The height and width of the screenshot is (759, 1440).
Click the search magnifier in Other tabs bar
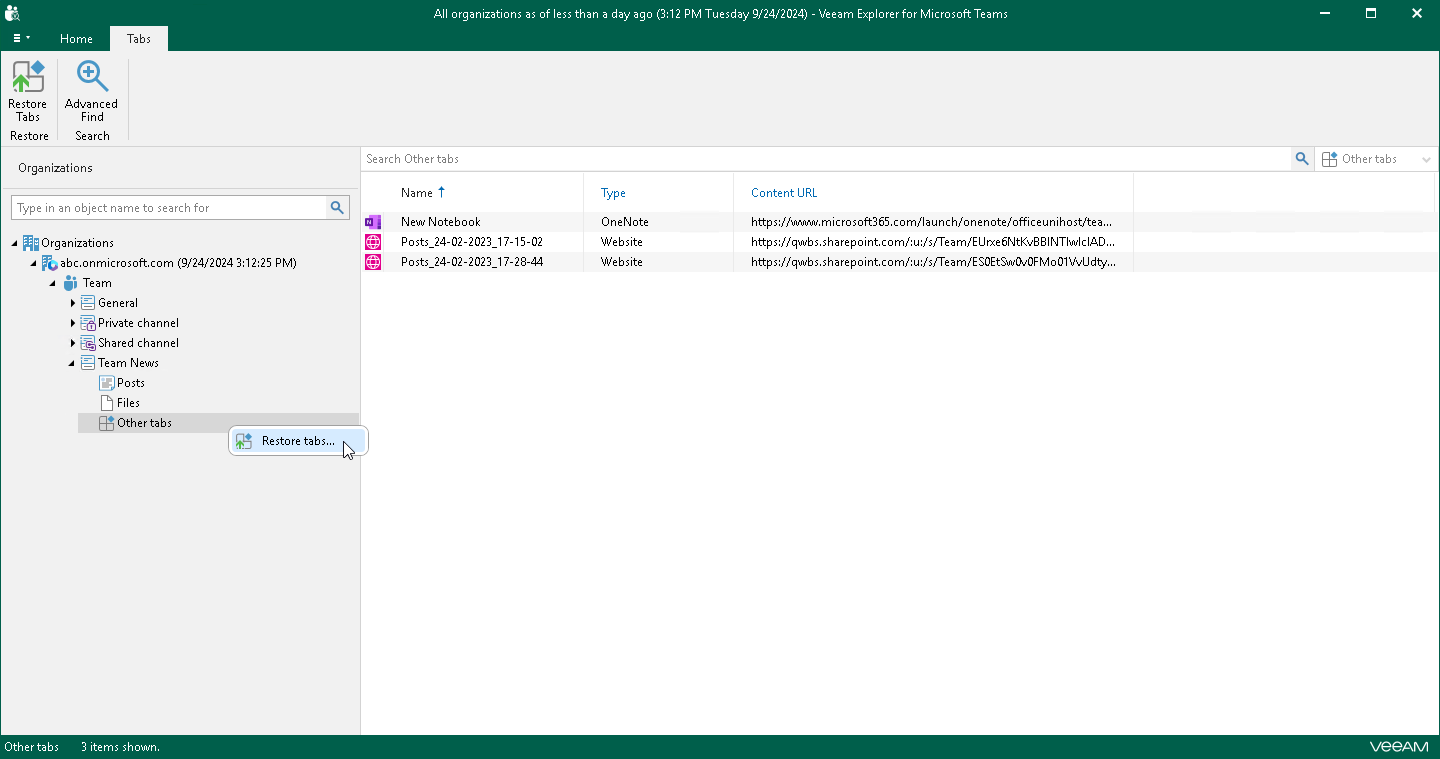[x=1301, y=158]
